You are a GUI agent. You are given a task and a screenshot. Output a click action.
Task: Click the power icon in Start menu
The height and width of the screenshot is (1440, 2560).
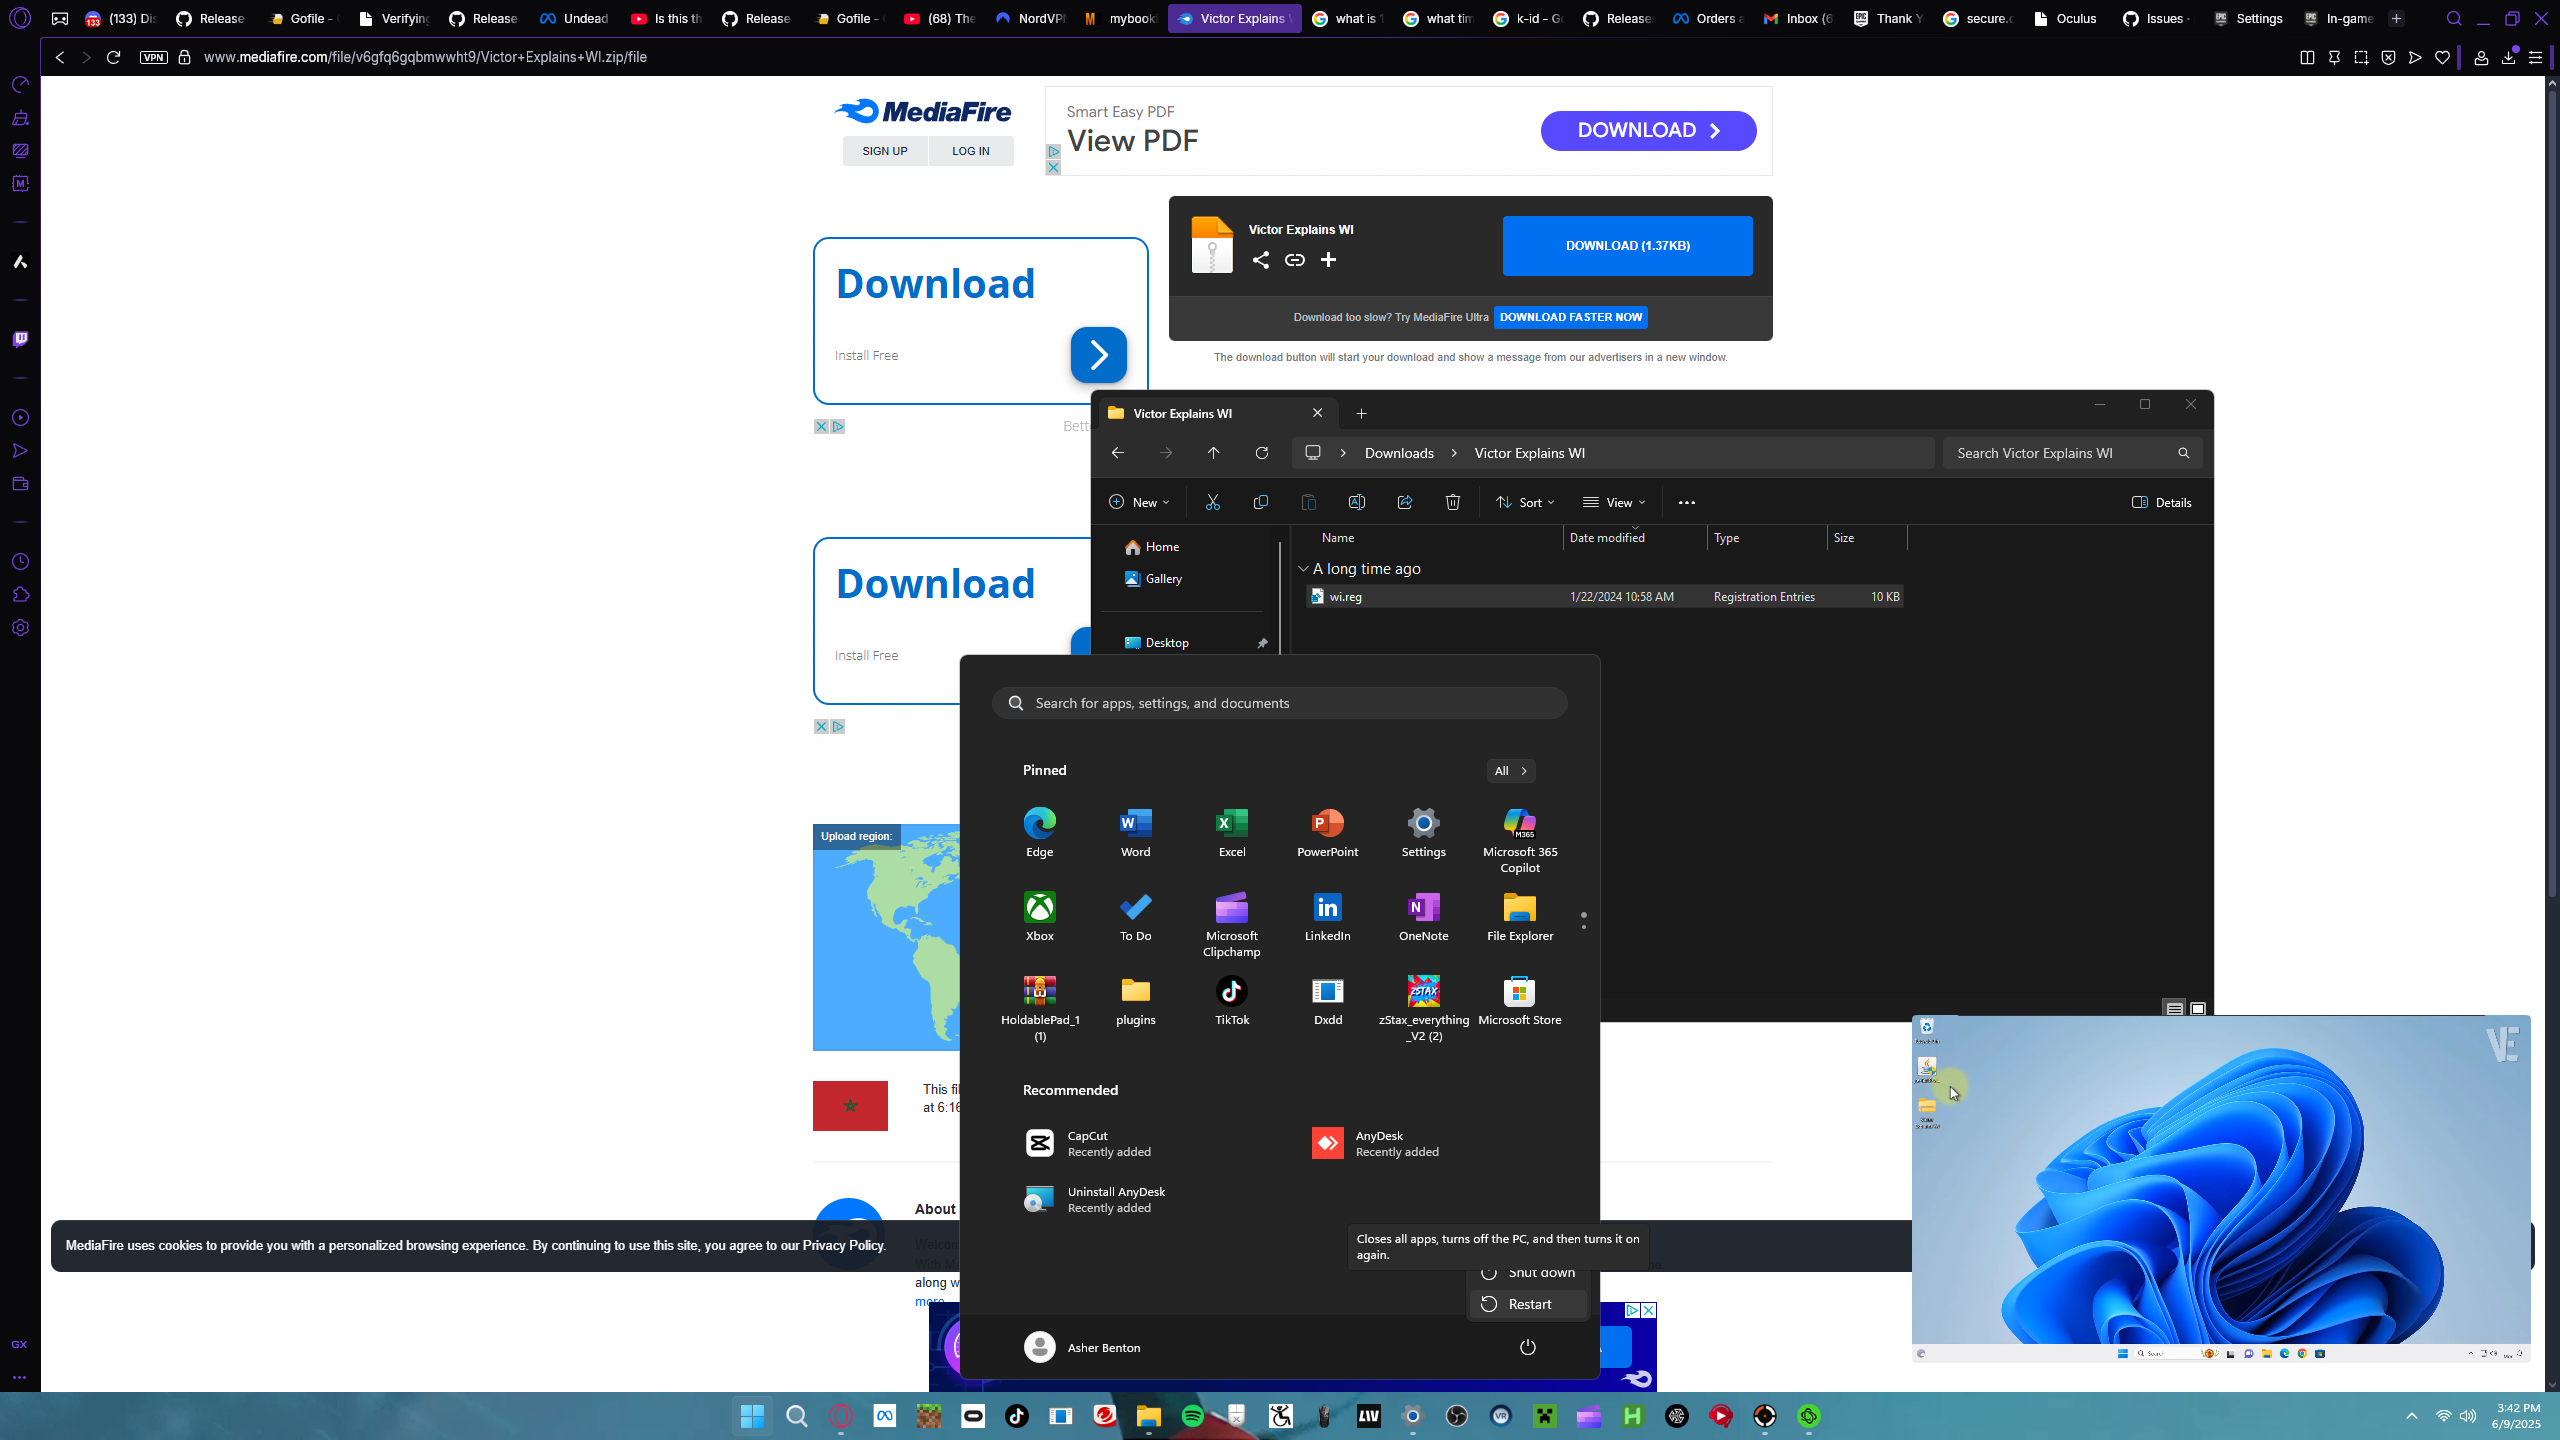(x=1527, y=1347)
